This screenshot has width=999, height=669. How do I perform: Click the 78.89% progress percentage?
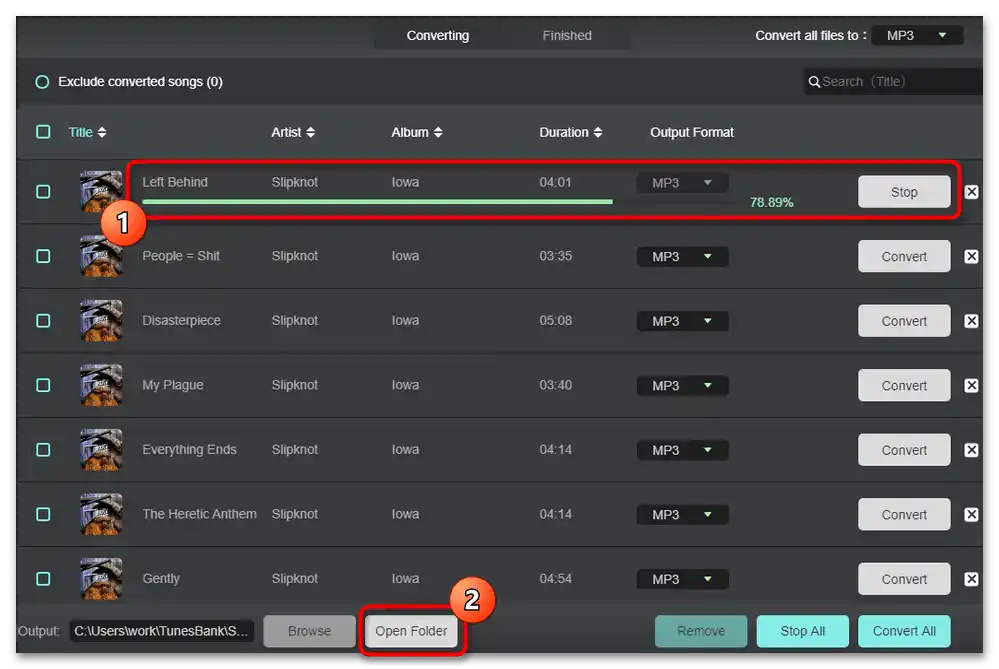point(771,202)
